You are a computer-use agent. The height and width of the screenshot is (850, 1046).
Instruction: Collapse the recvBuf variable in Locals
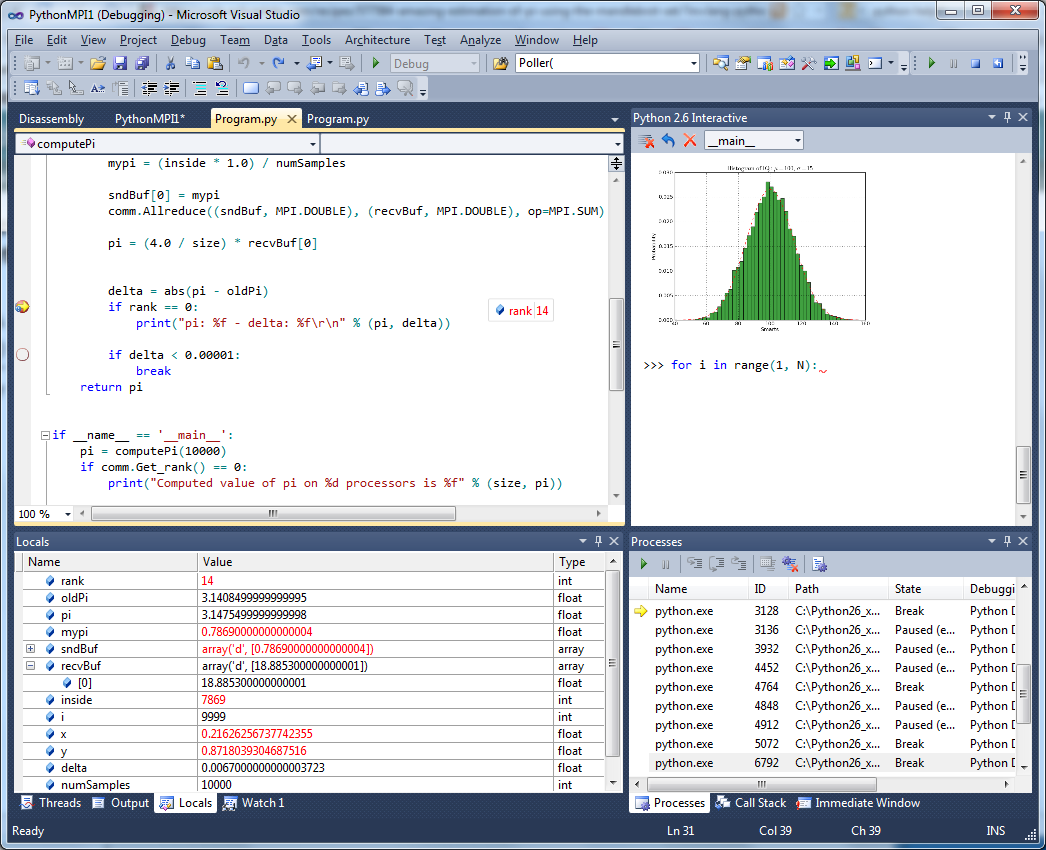click(30, 666)
